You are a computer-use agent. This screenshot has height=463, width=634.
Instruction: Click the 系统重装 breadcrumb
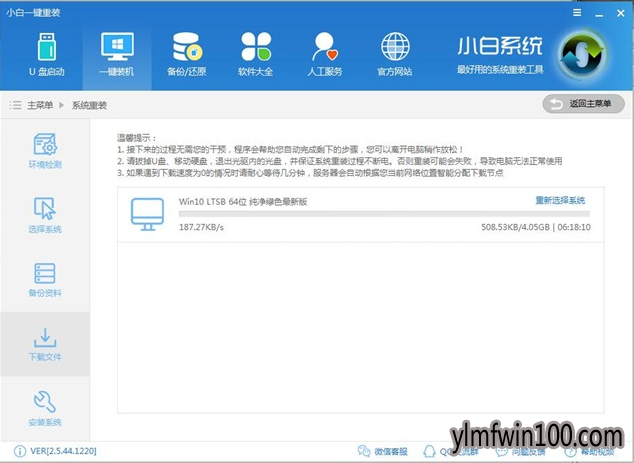click(x=89, y=106)
